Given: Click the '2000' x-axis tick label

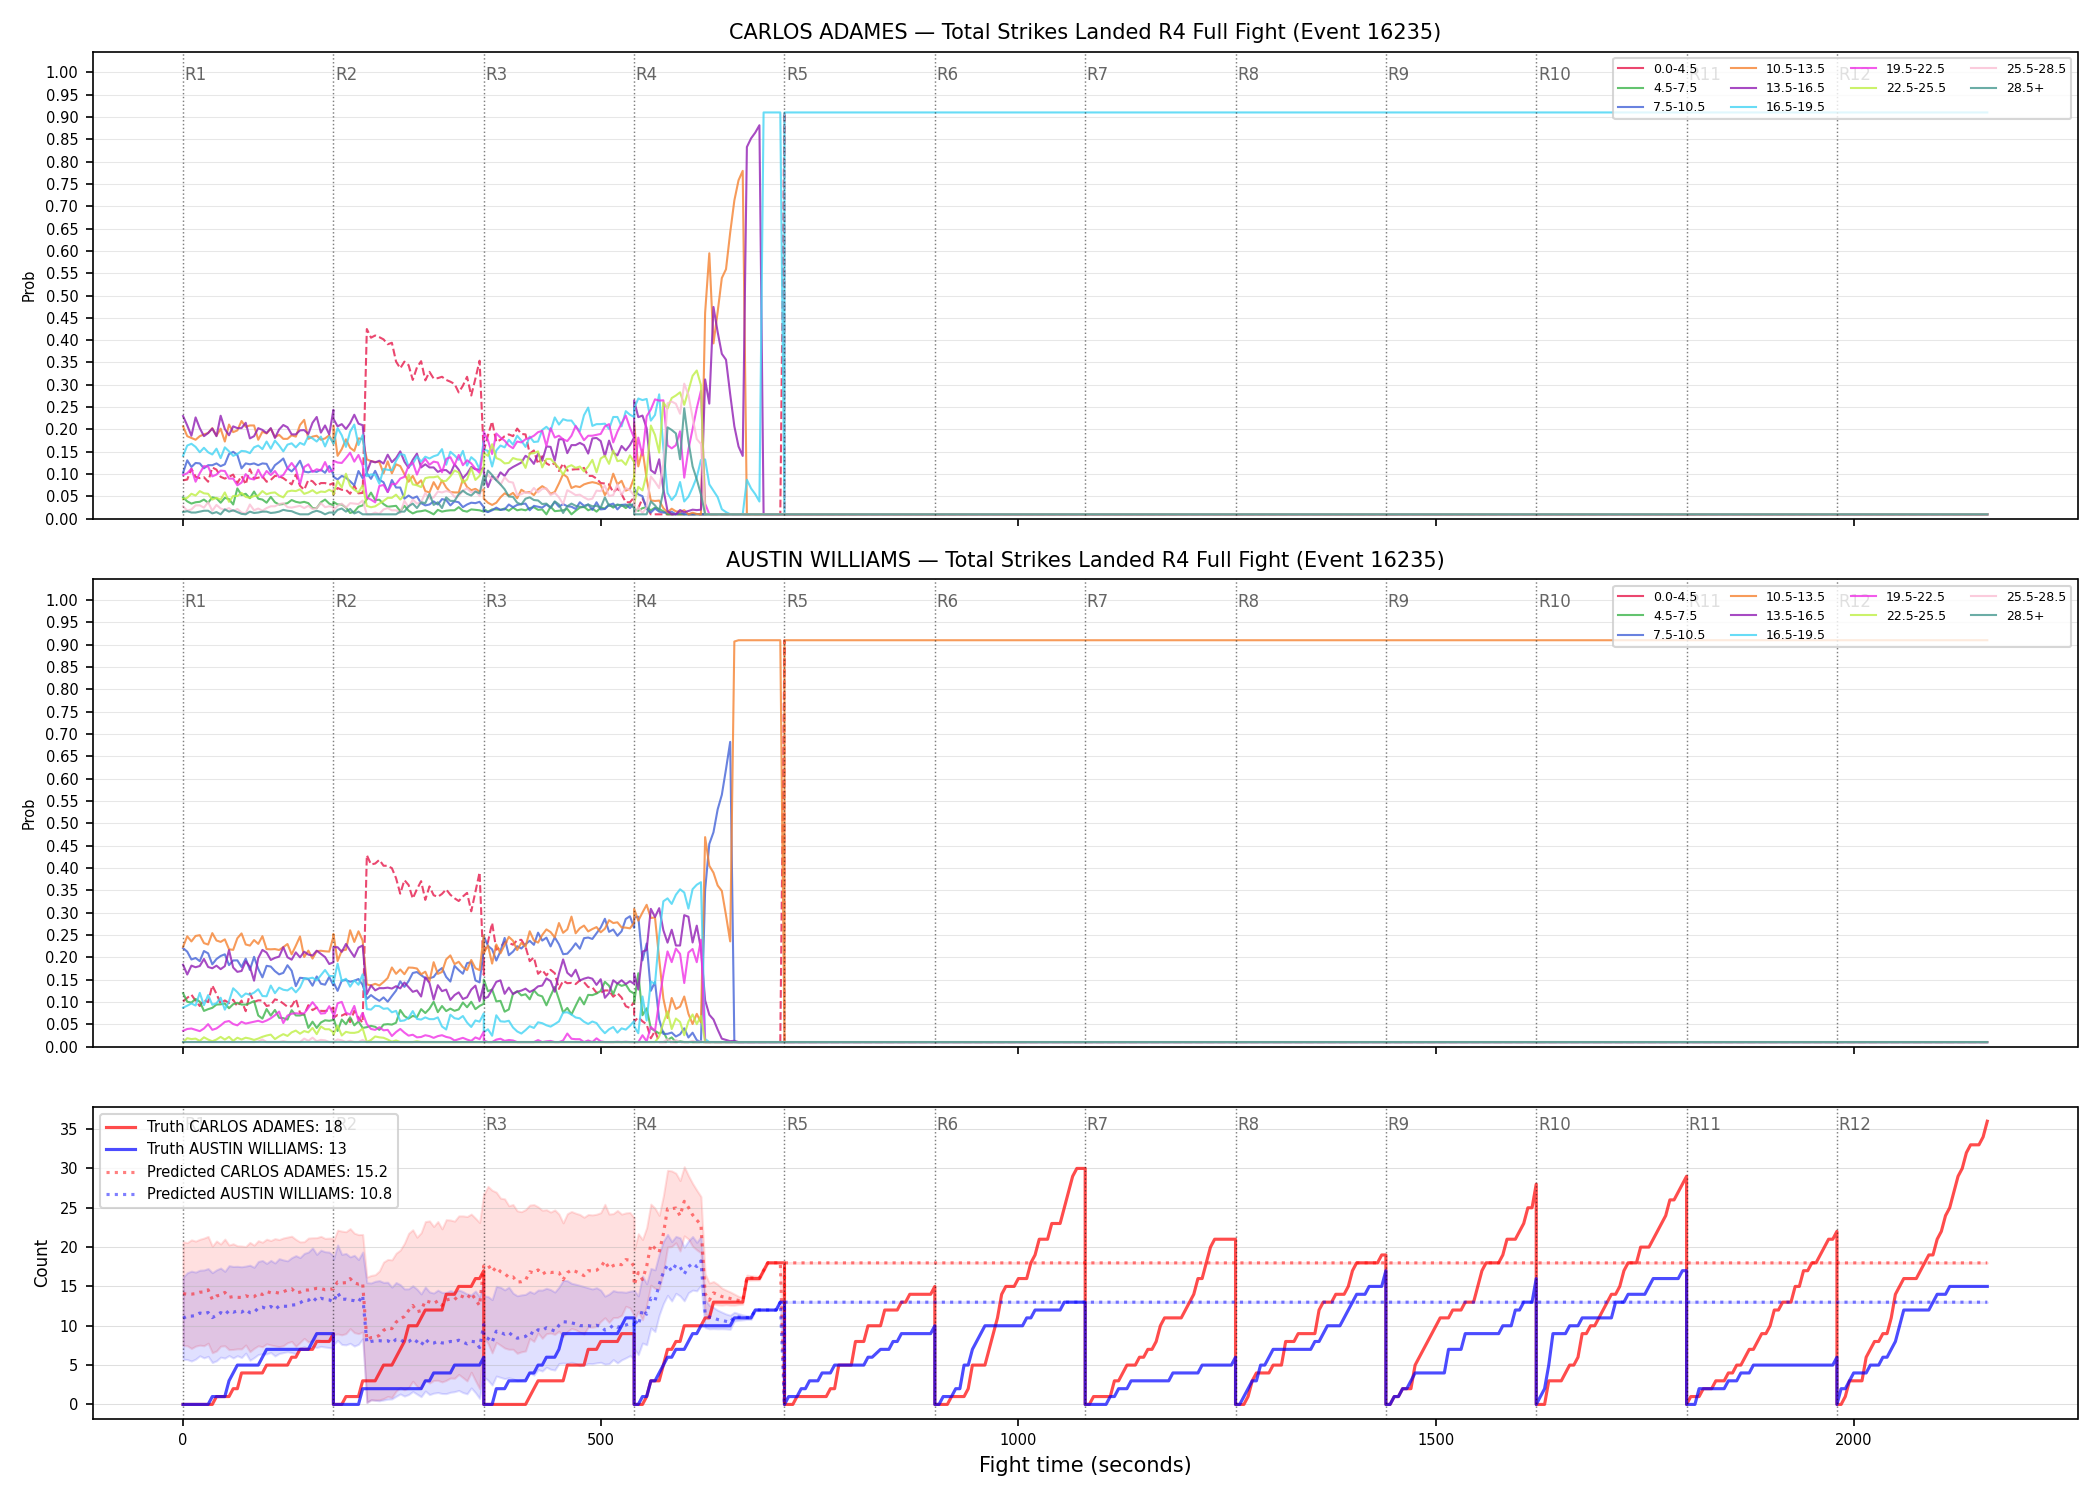Looking at the screenshot, I should [1853, 1440].
